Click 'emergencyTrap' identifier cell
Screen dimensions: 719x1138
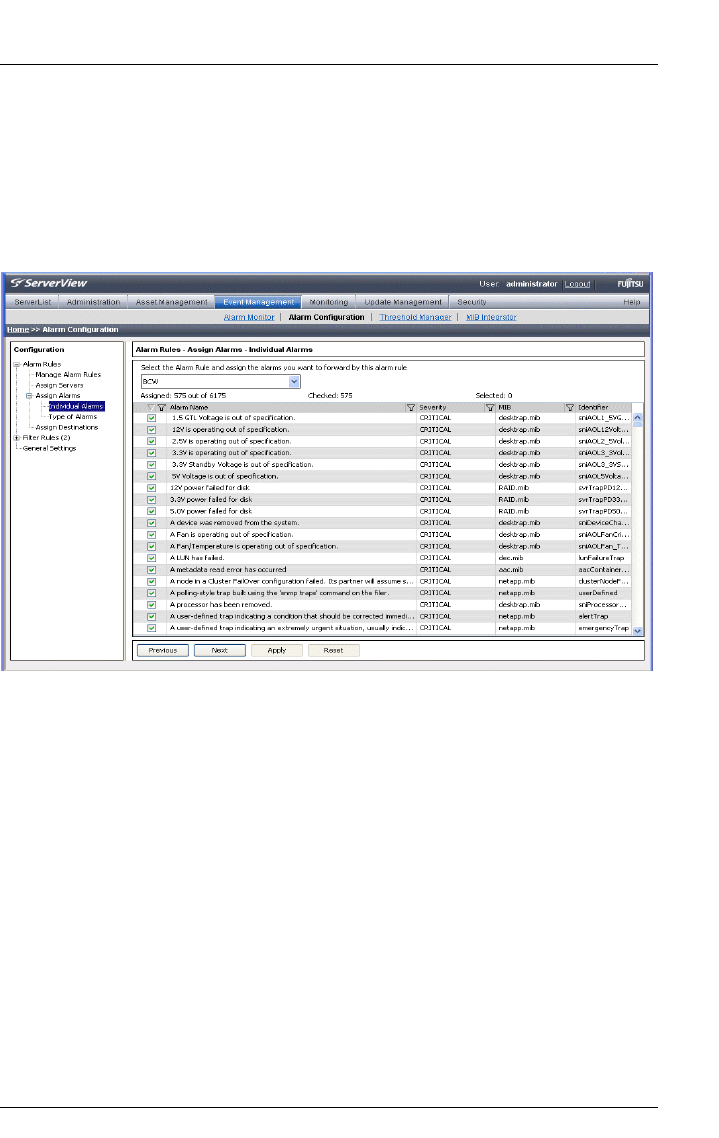[603, 628]
